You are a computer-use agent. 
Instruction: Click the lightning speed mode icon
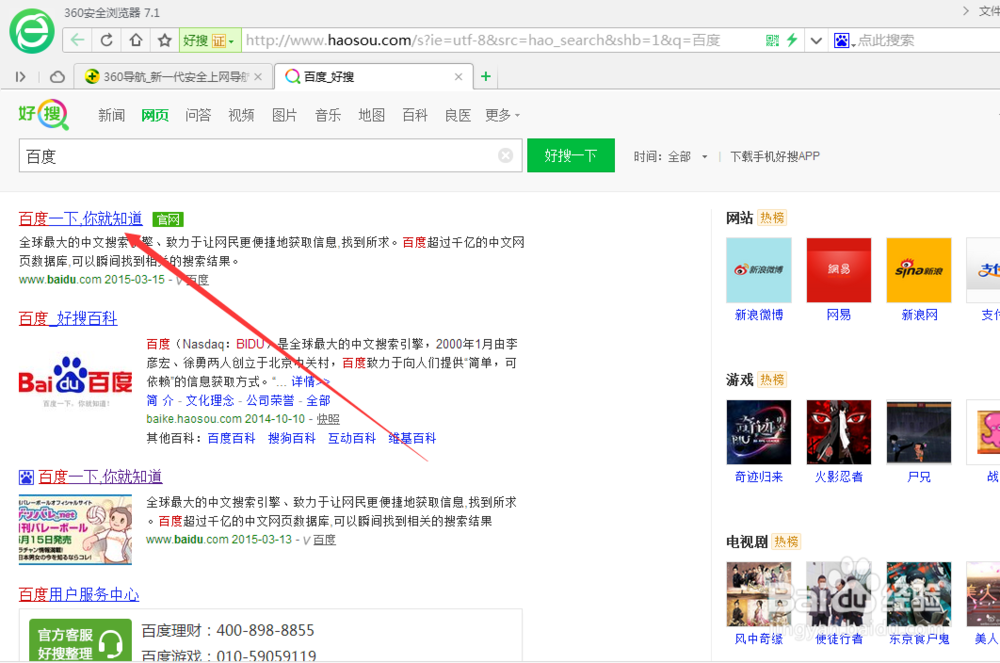click(792, 40)
